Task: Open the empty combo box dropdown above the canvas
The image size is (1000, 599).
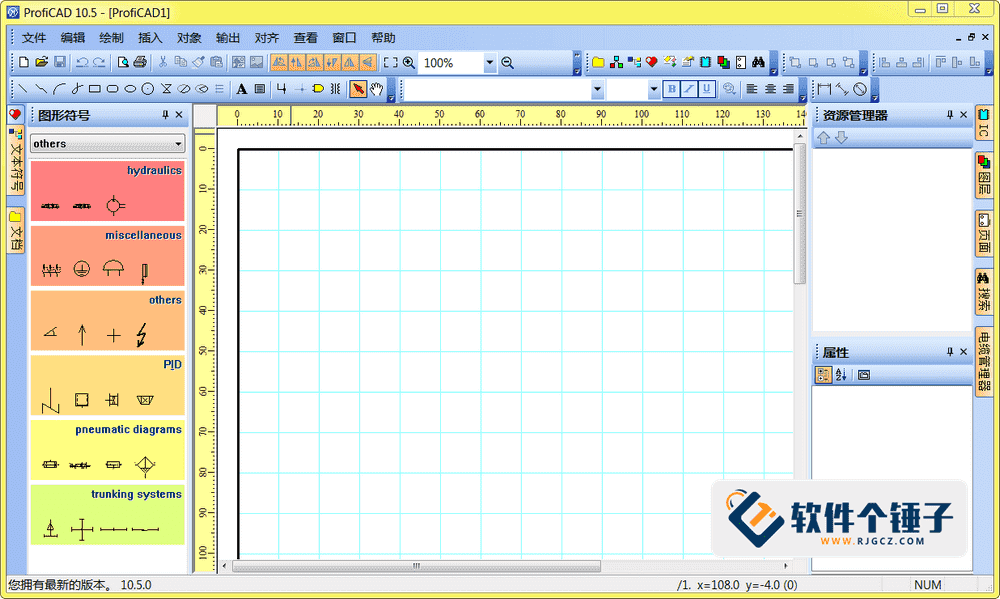Action: point(596,89)
